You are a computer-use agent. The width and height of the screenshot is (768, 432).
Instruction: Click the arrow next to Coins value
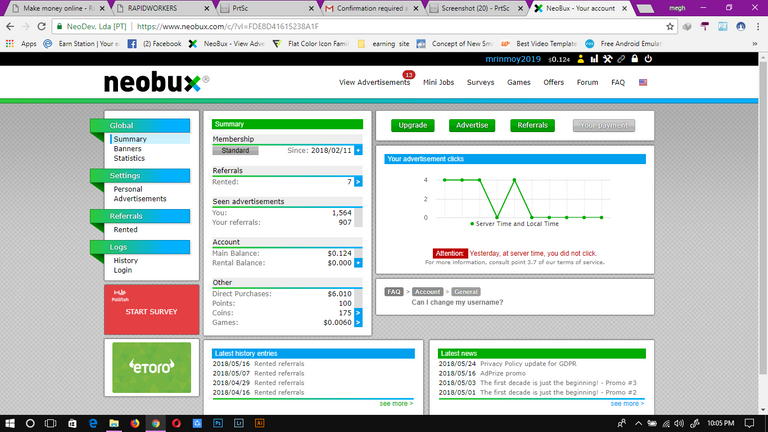coord(359,312)
